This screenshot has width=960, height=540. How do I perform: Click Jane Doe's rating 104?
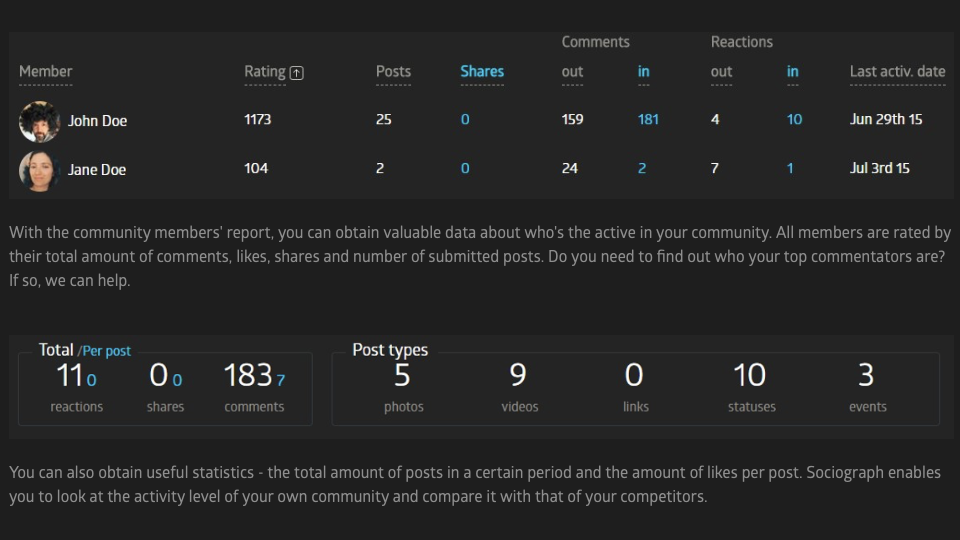point(256,168)
